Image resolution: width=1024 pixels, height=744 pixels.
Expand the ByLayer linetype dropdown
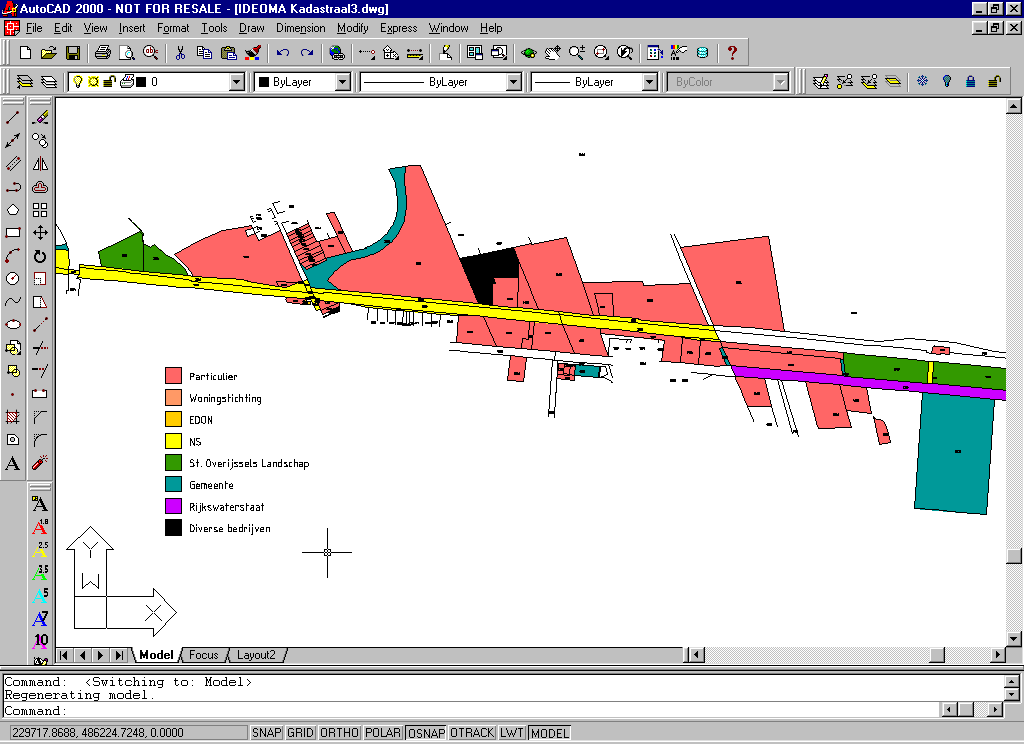513,82
